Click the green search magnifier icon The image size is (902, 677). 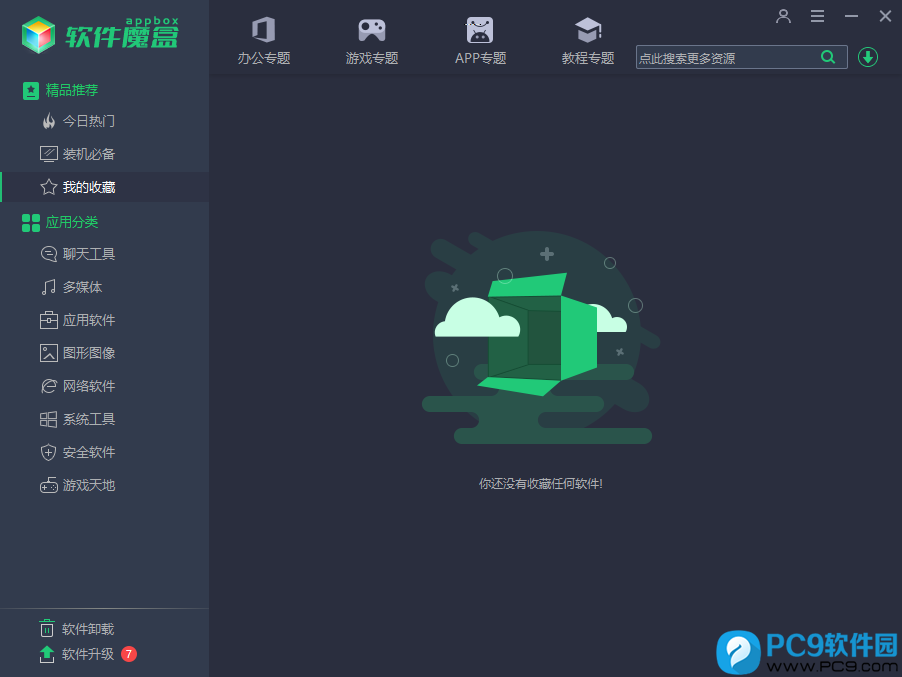[828, 57]
